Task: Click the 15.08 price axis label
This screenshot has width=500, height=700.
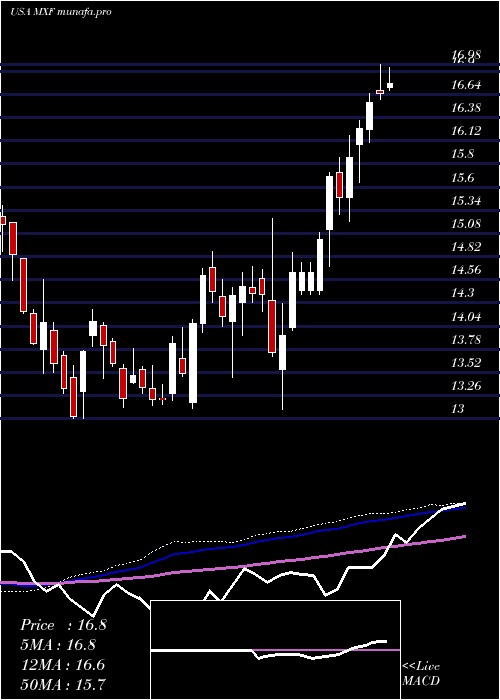Action: 466,223
